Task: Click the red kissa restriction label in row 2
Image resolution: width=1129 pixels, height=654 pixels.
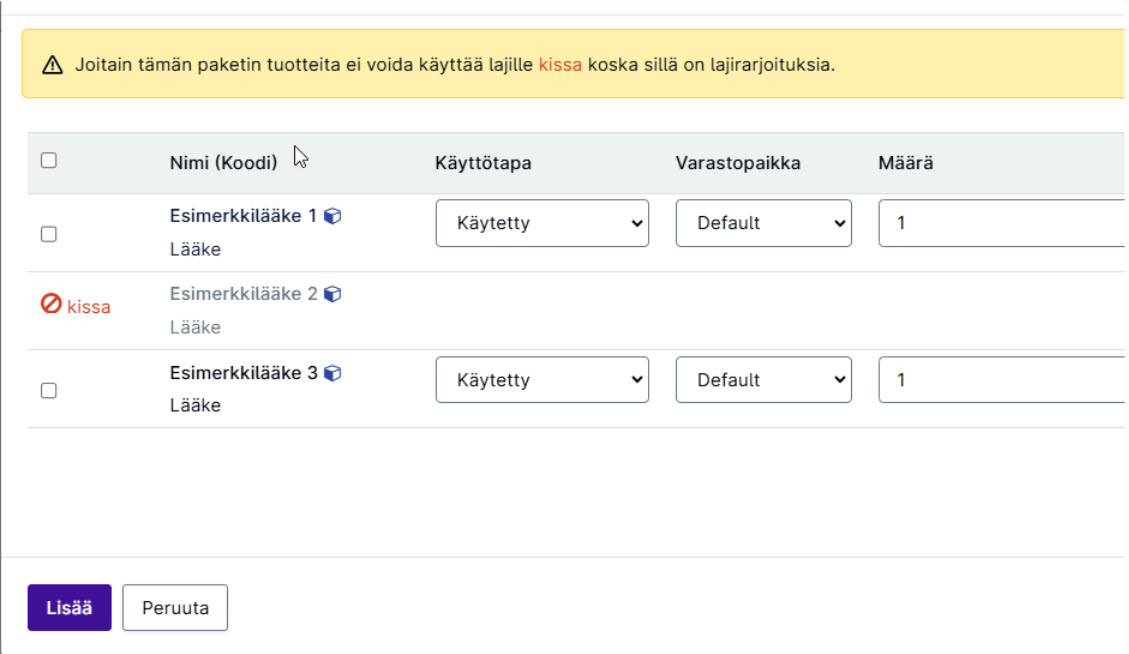Action: pyautogui.click(x=89, y=307)
